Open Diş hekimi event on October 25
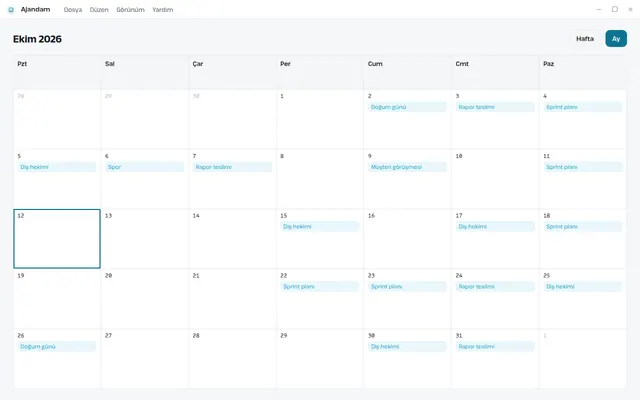This screenshot has width=640, height=400. pos(582,287)
